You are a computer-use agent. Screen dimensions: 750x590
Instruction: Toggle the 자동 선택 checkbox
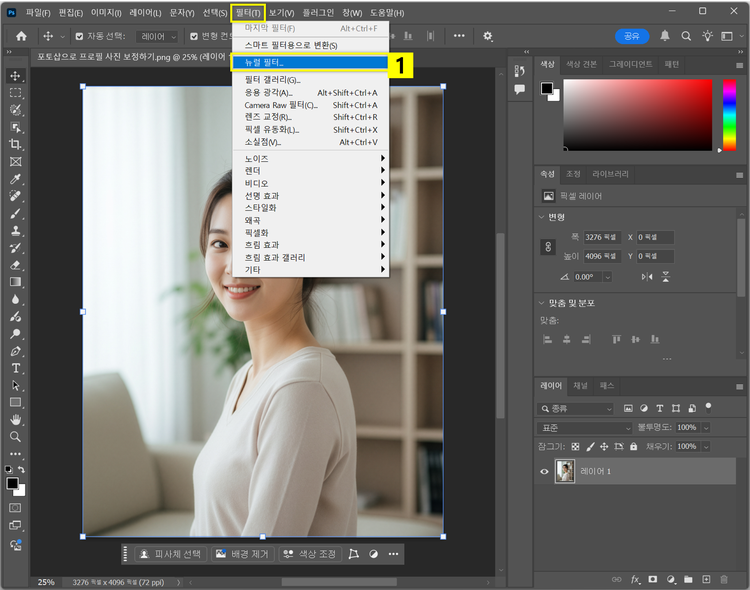pyautogui.click(x=78, y=36)
